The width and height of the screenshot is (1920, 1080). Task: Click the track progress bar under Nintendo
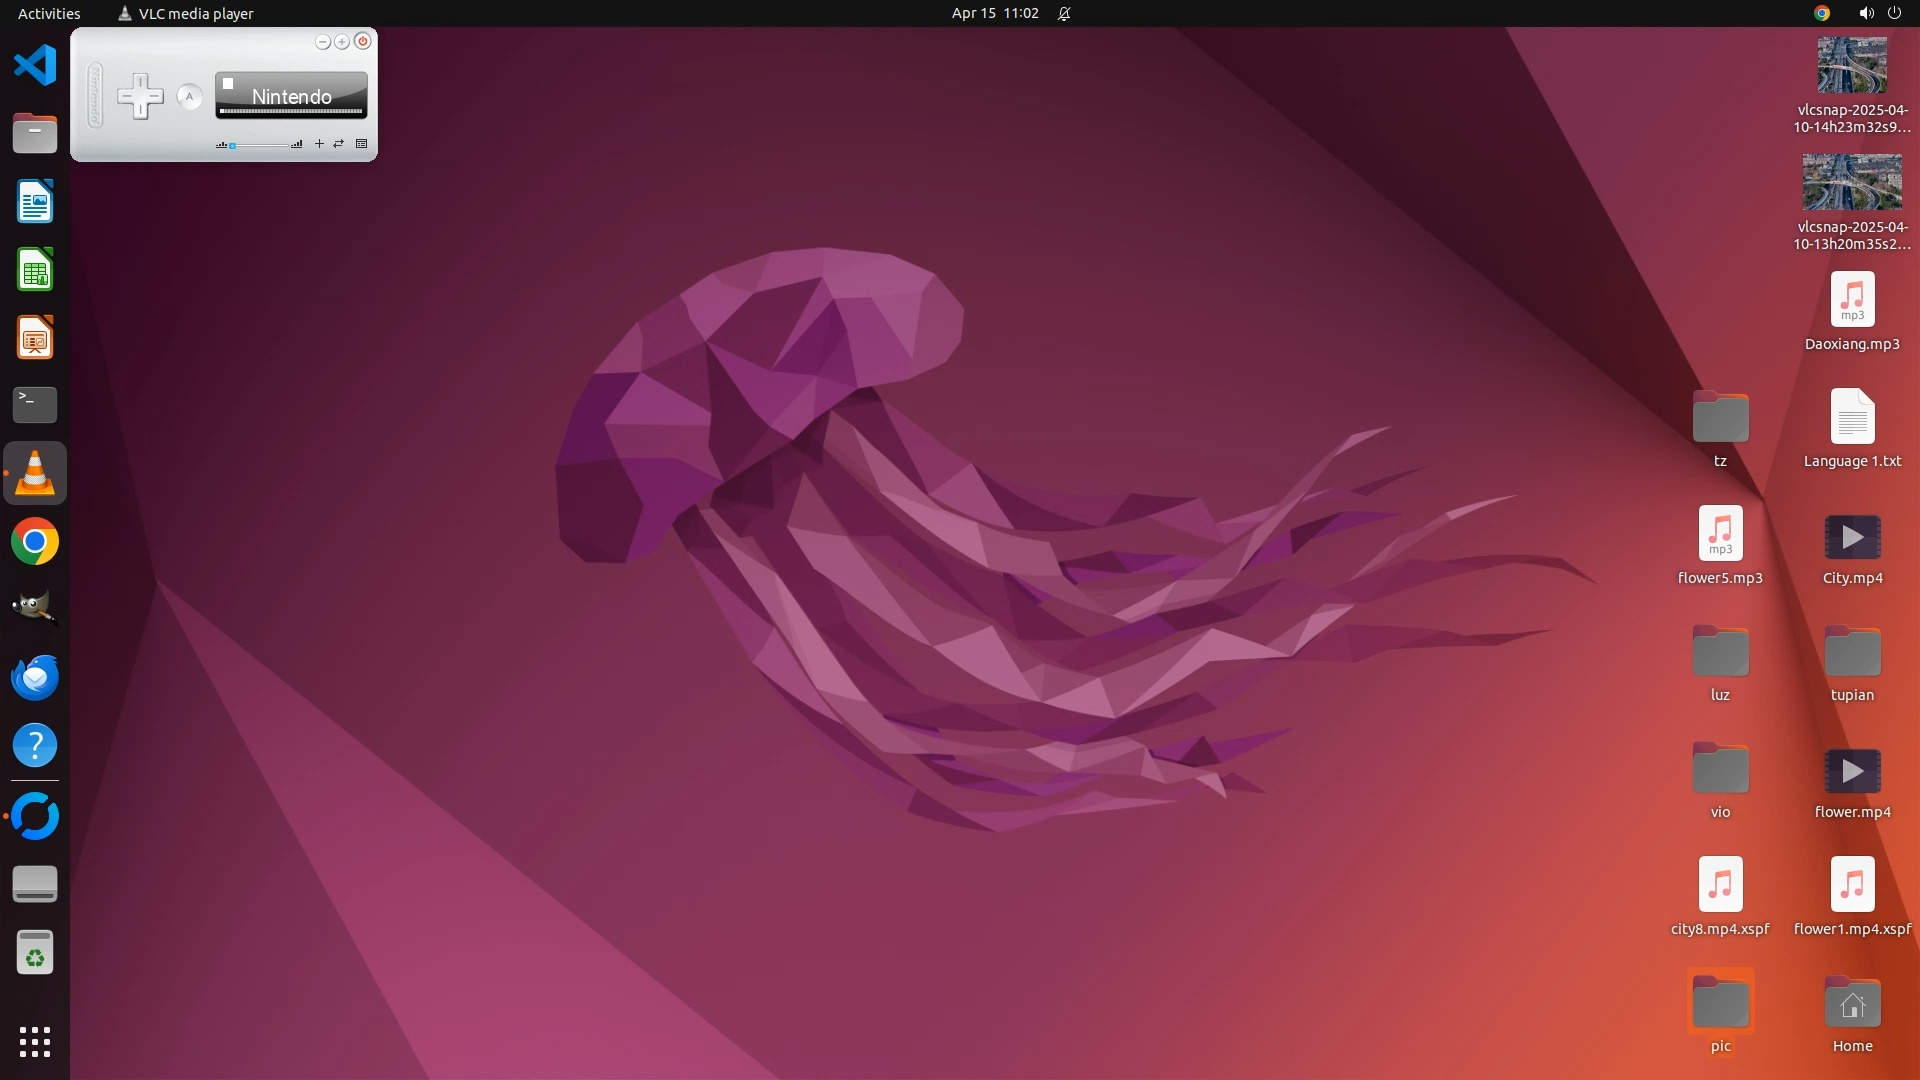click(291, 112)
